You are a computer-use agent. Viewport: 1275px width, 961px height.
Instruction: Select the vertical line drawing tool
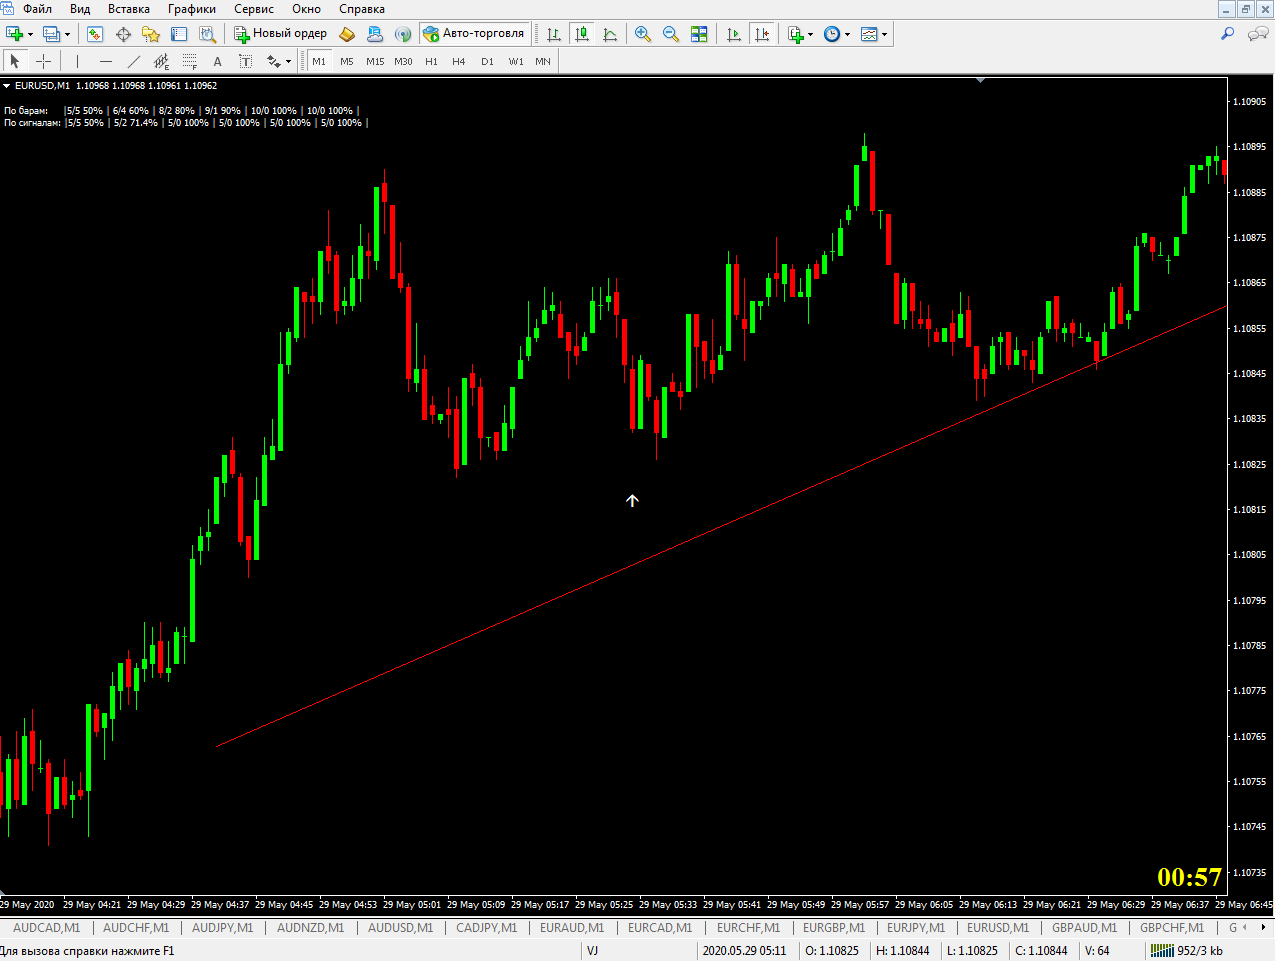tap(77, 62)
